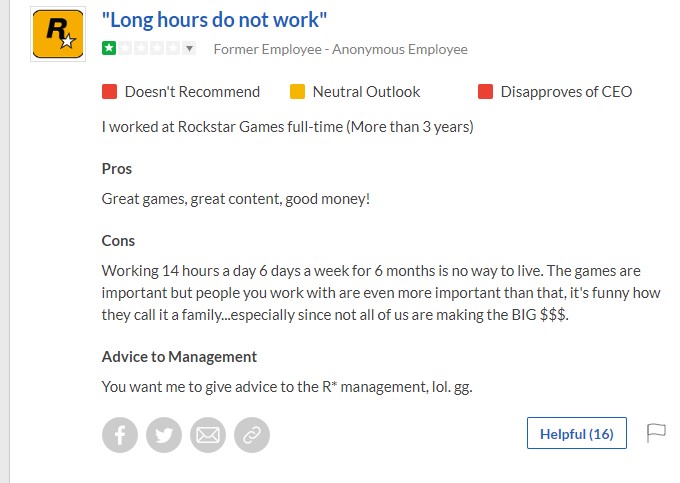Share review via Facebook icon
680x483 pixels.
[120, 435]
